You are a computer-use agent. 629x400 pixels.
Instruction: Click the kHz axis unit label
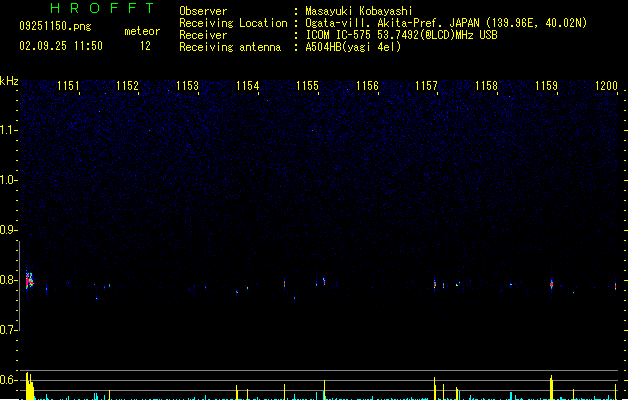pos(9,81)
